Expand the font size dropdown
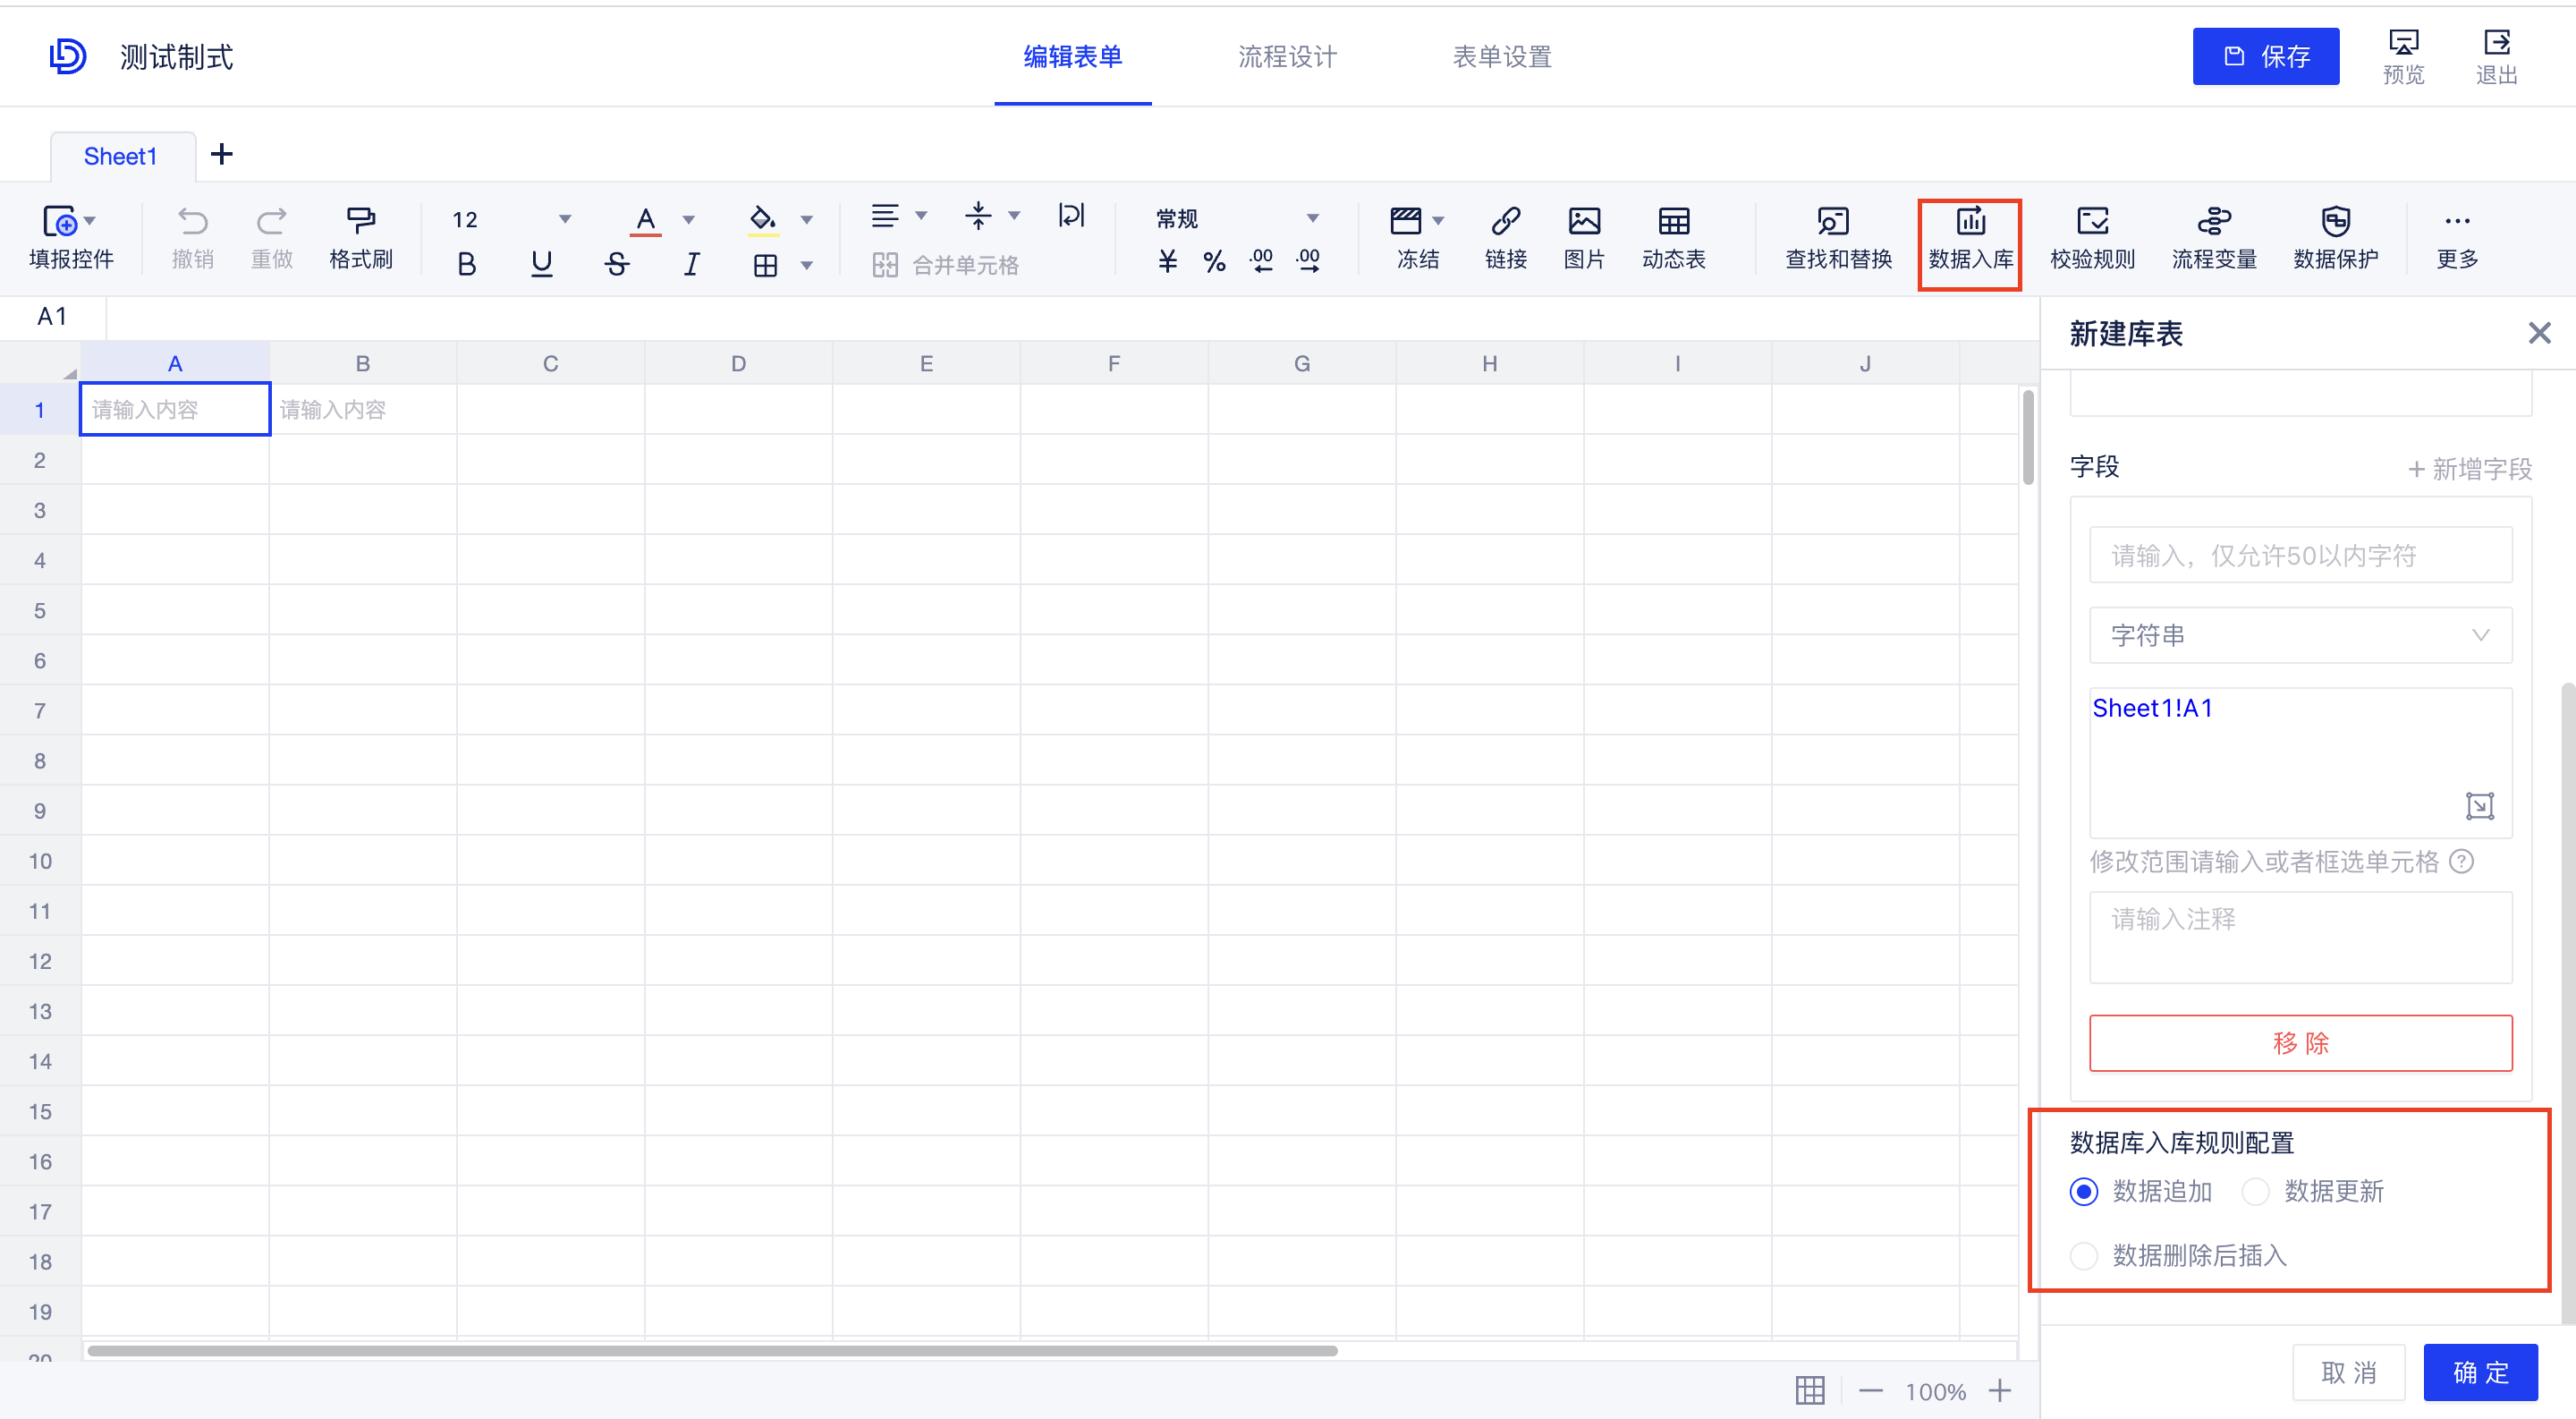The image size is (2576, 1419). [x=565, y=219]
